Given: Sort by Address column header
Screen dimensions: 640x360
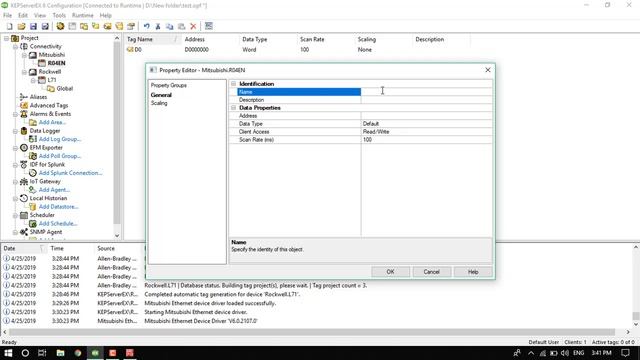Looking at the screenshot, I should (x=210, y=40).
